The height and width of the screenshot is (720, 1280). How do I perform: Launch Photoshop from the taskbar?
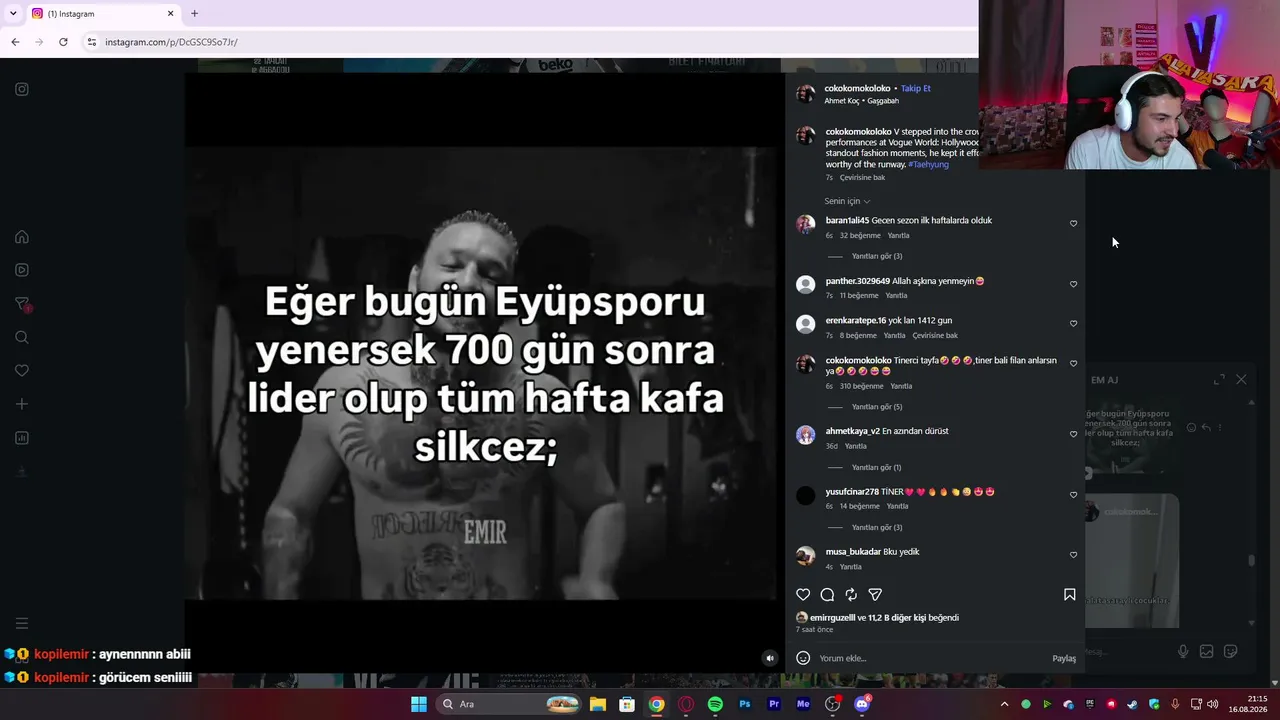click(x=745, y=704)
